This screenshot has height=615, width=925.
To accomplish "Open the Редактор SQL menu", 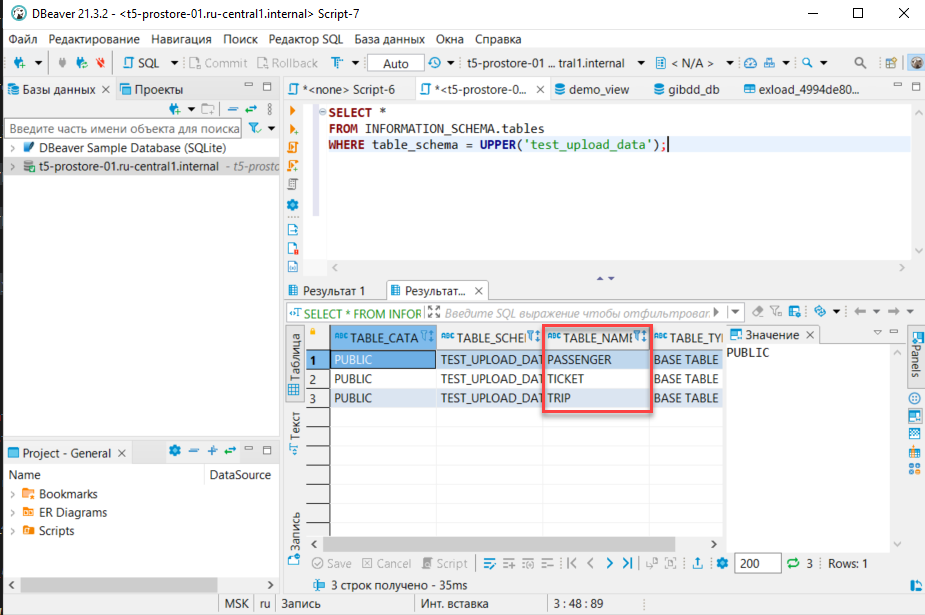I will (x=305, y=39).
